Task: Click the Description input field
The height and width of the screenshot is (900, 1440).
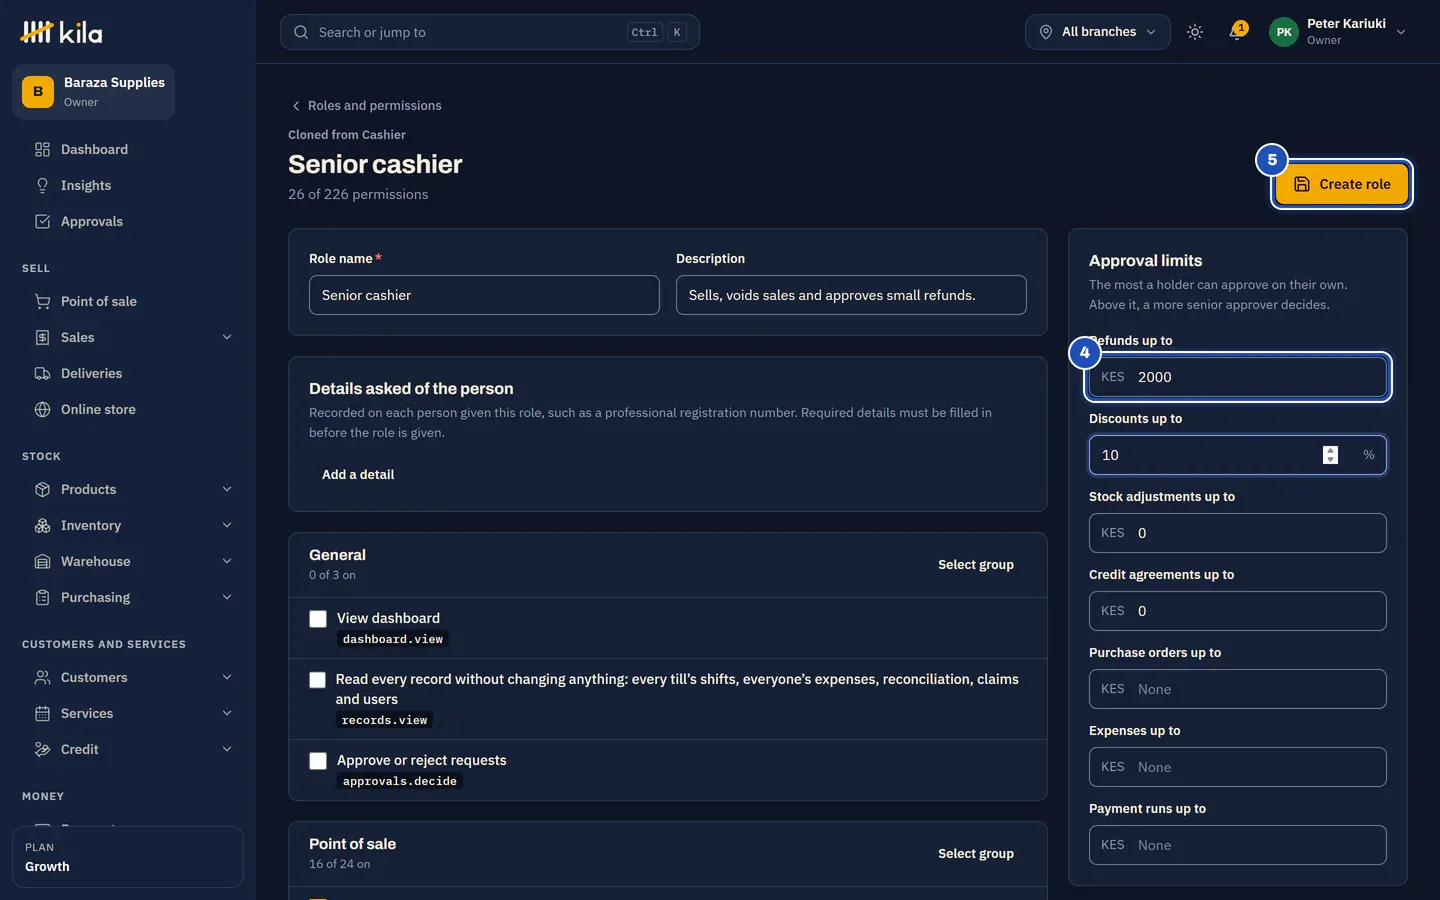Action: click(851, 295)
